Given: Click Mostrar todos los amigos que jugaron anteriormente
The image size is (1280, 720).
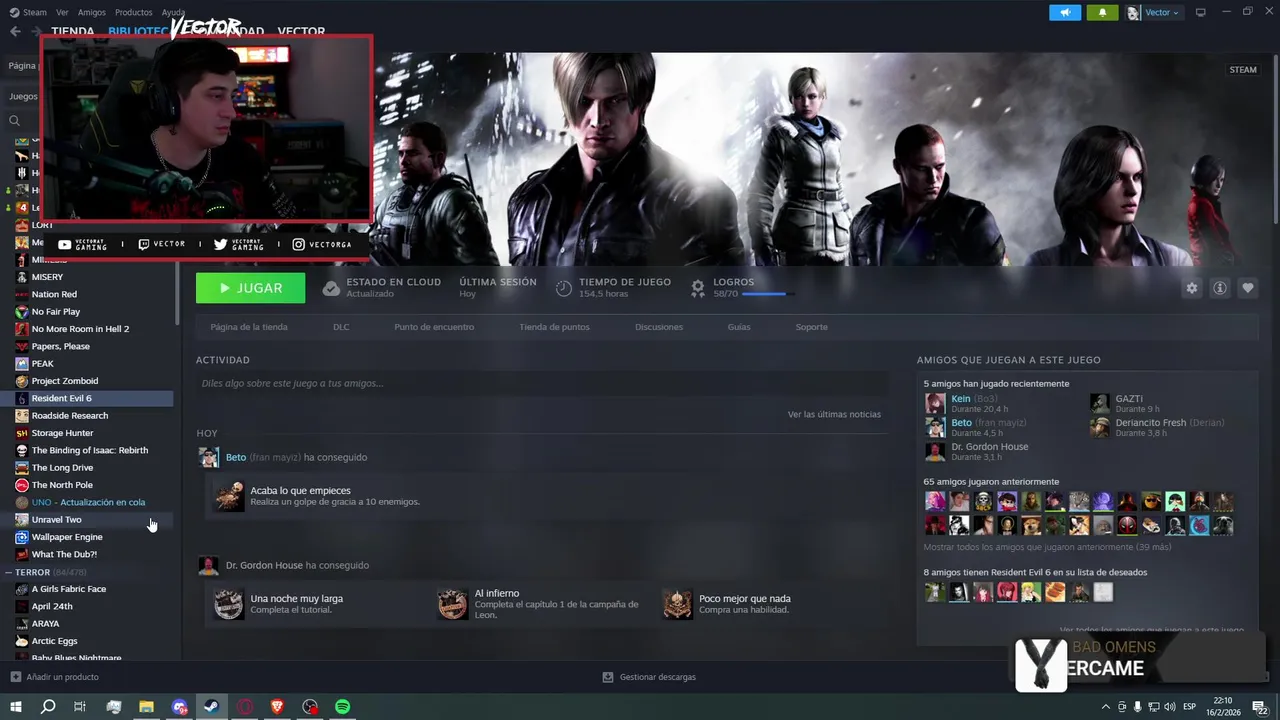Looking at the screenshot, I should [x=1047, y=547].
